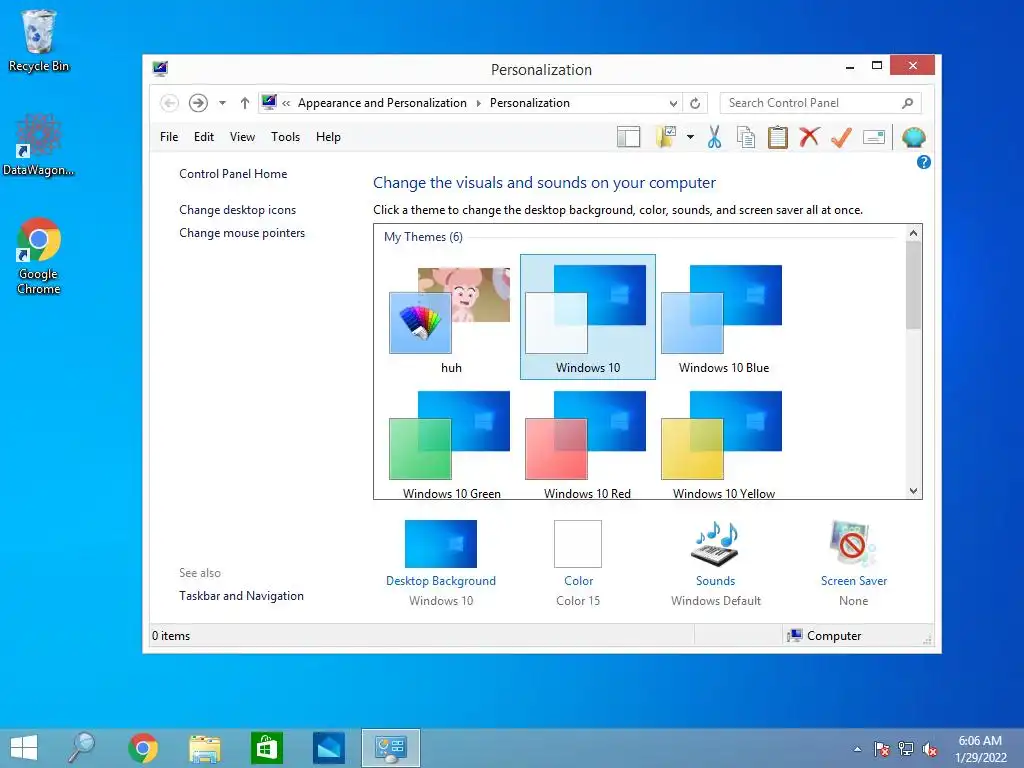
Task: Open Screen Saver settings
Action: (854, 563)
